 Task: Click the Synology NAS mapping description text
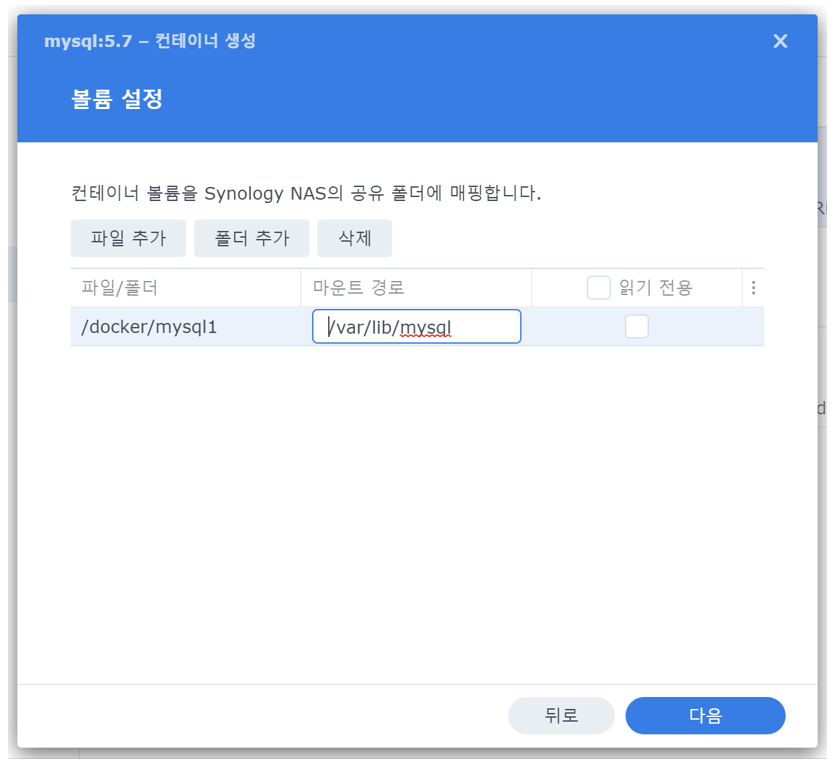coord(306,193)
